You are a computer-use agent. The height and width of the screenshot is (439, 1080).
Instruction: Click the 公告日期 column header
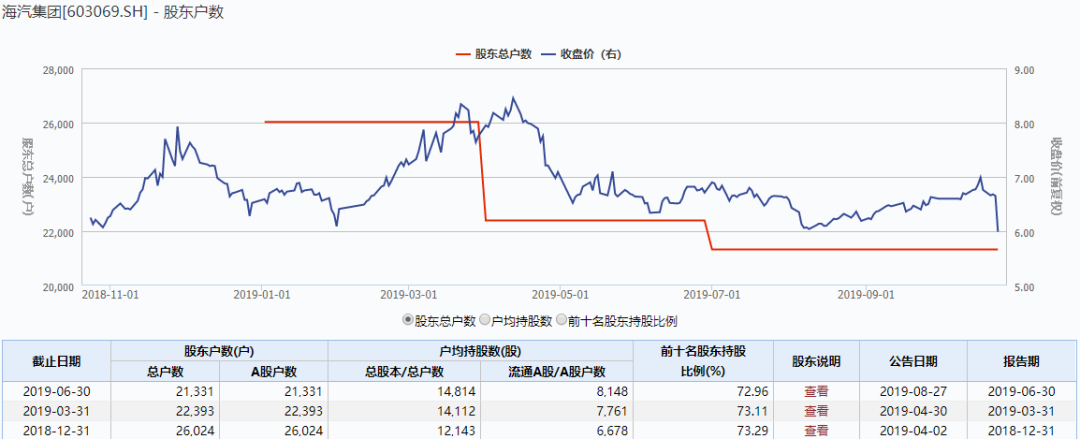[x=913, y=361]
